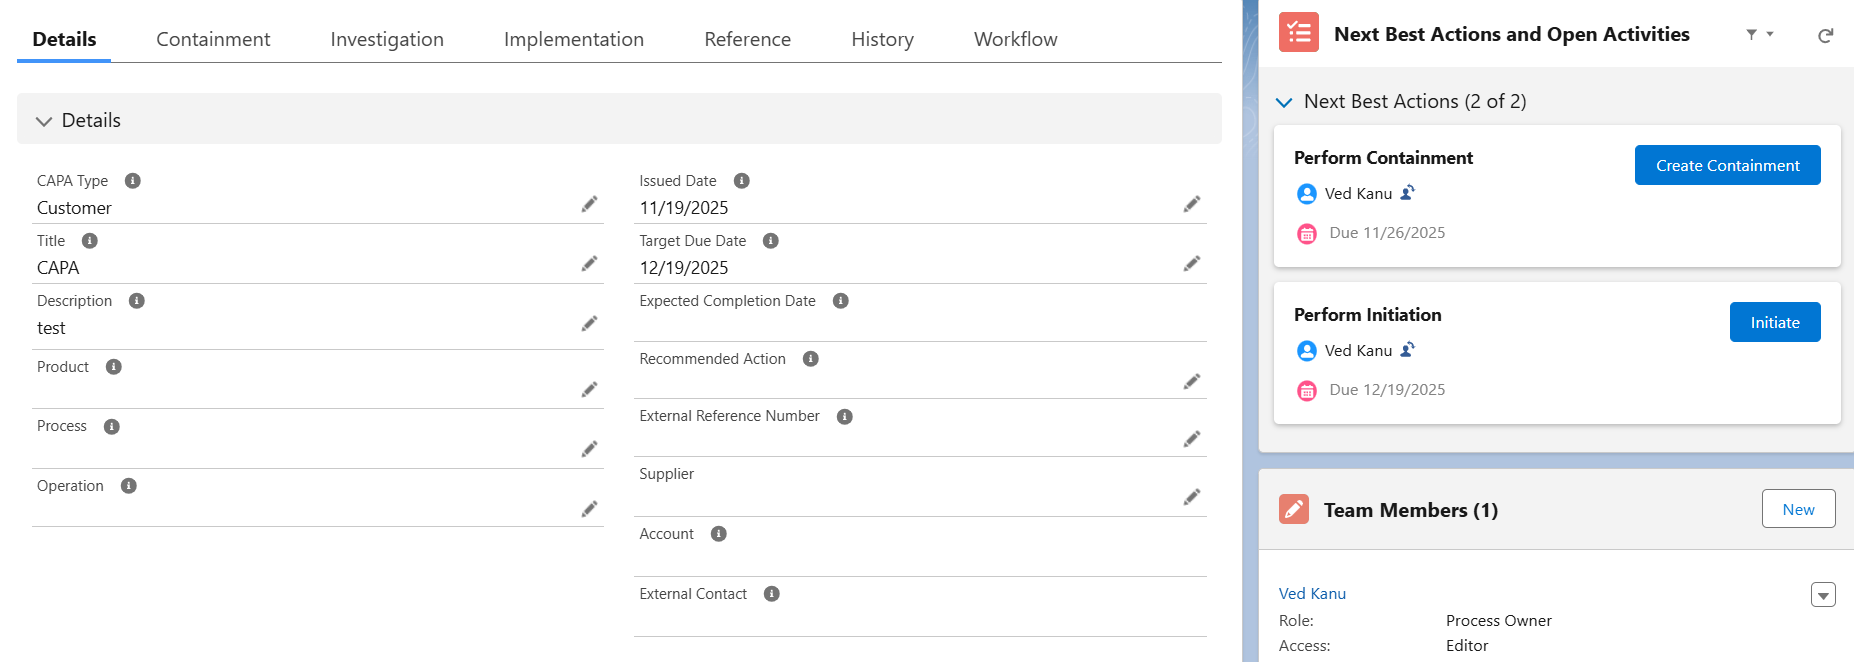The width and height of the screenshot is (1854, 662).
Task: Switch to the Containment tab
Action: pos(213,39)
